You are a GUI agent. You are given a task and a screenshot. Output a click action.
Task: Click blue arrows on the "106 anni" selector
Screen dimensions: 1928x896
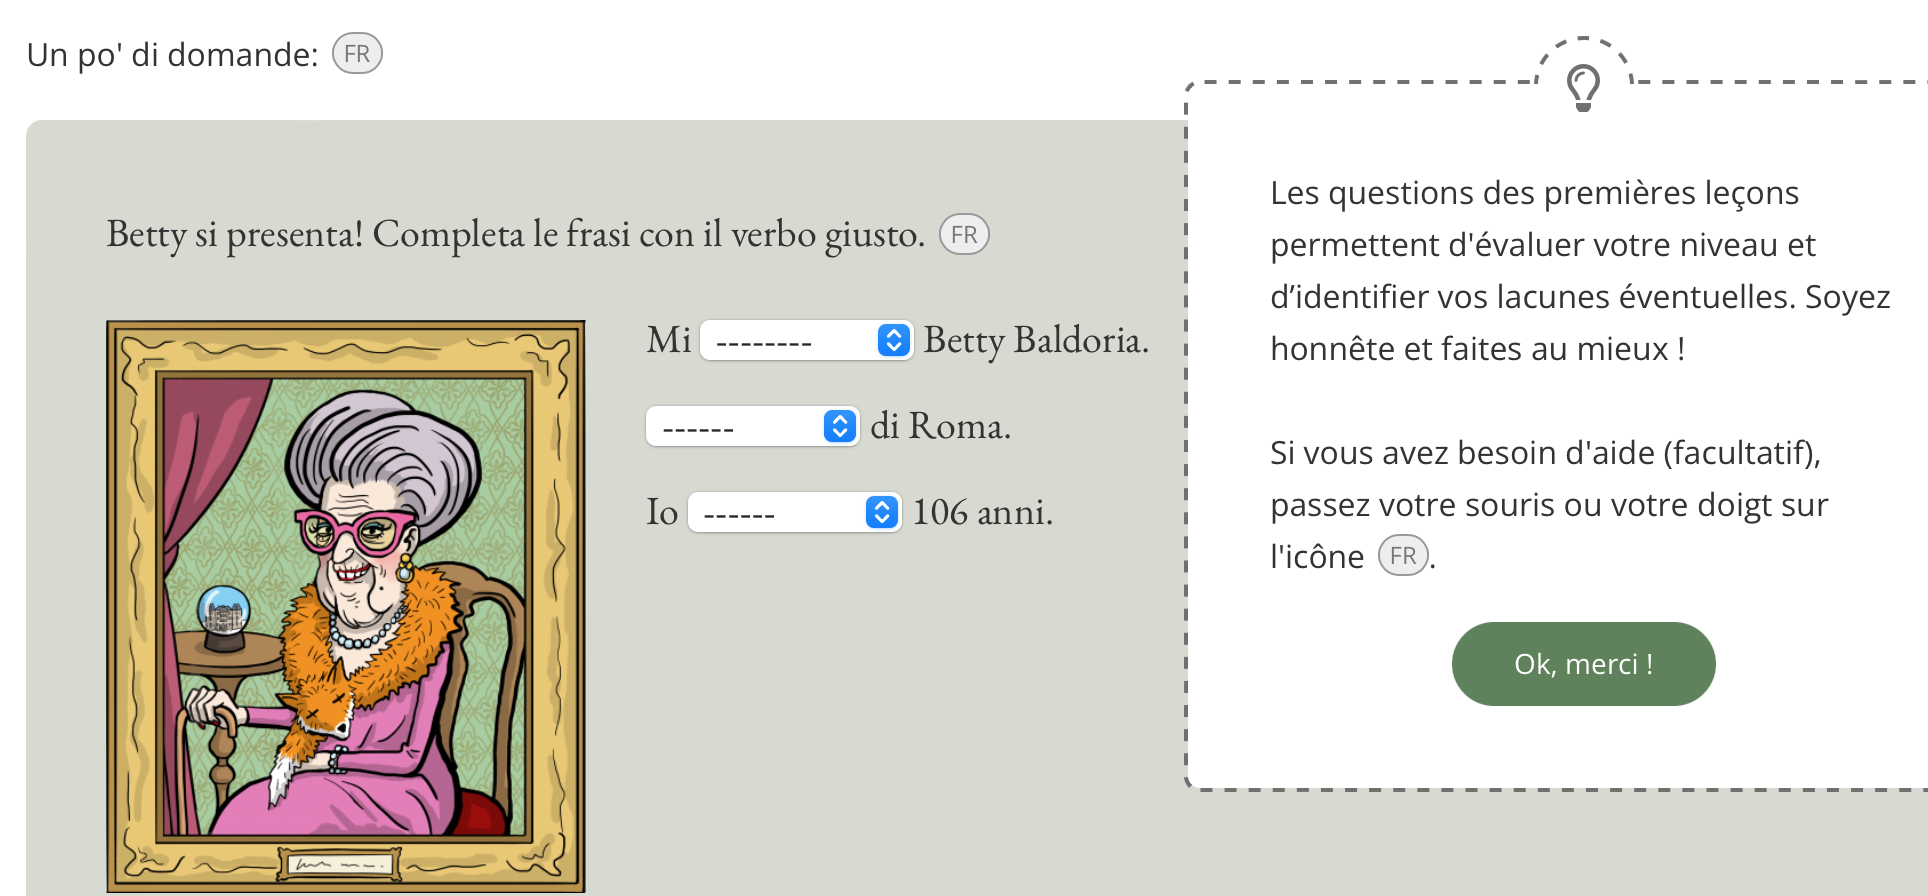pos(882,513)
